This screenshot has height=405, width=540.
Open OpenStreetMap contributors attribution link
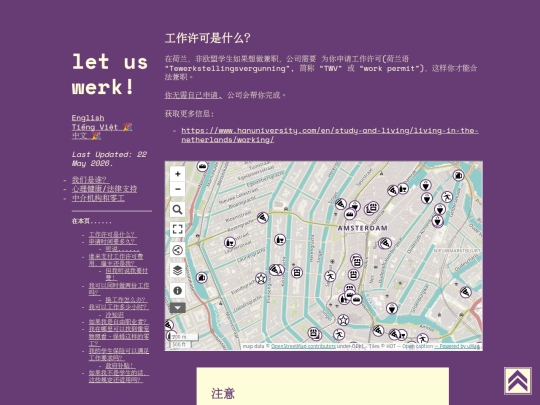pyautogui.click(x=303, y=346)
